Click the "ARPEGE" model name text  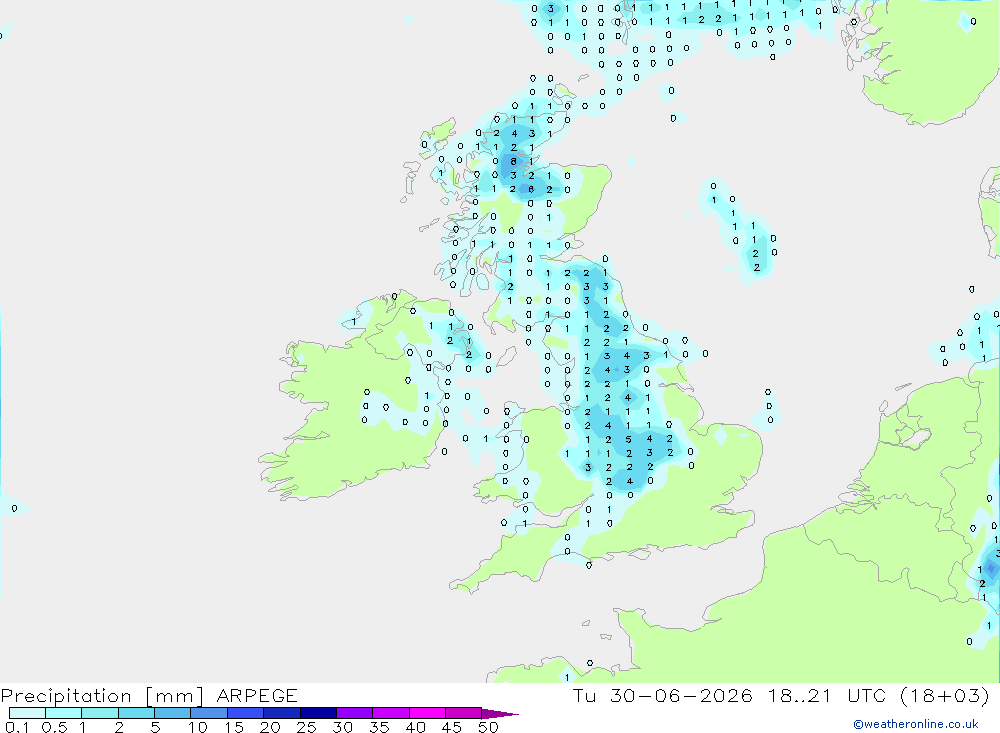(257, 695)
